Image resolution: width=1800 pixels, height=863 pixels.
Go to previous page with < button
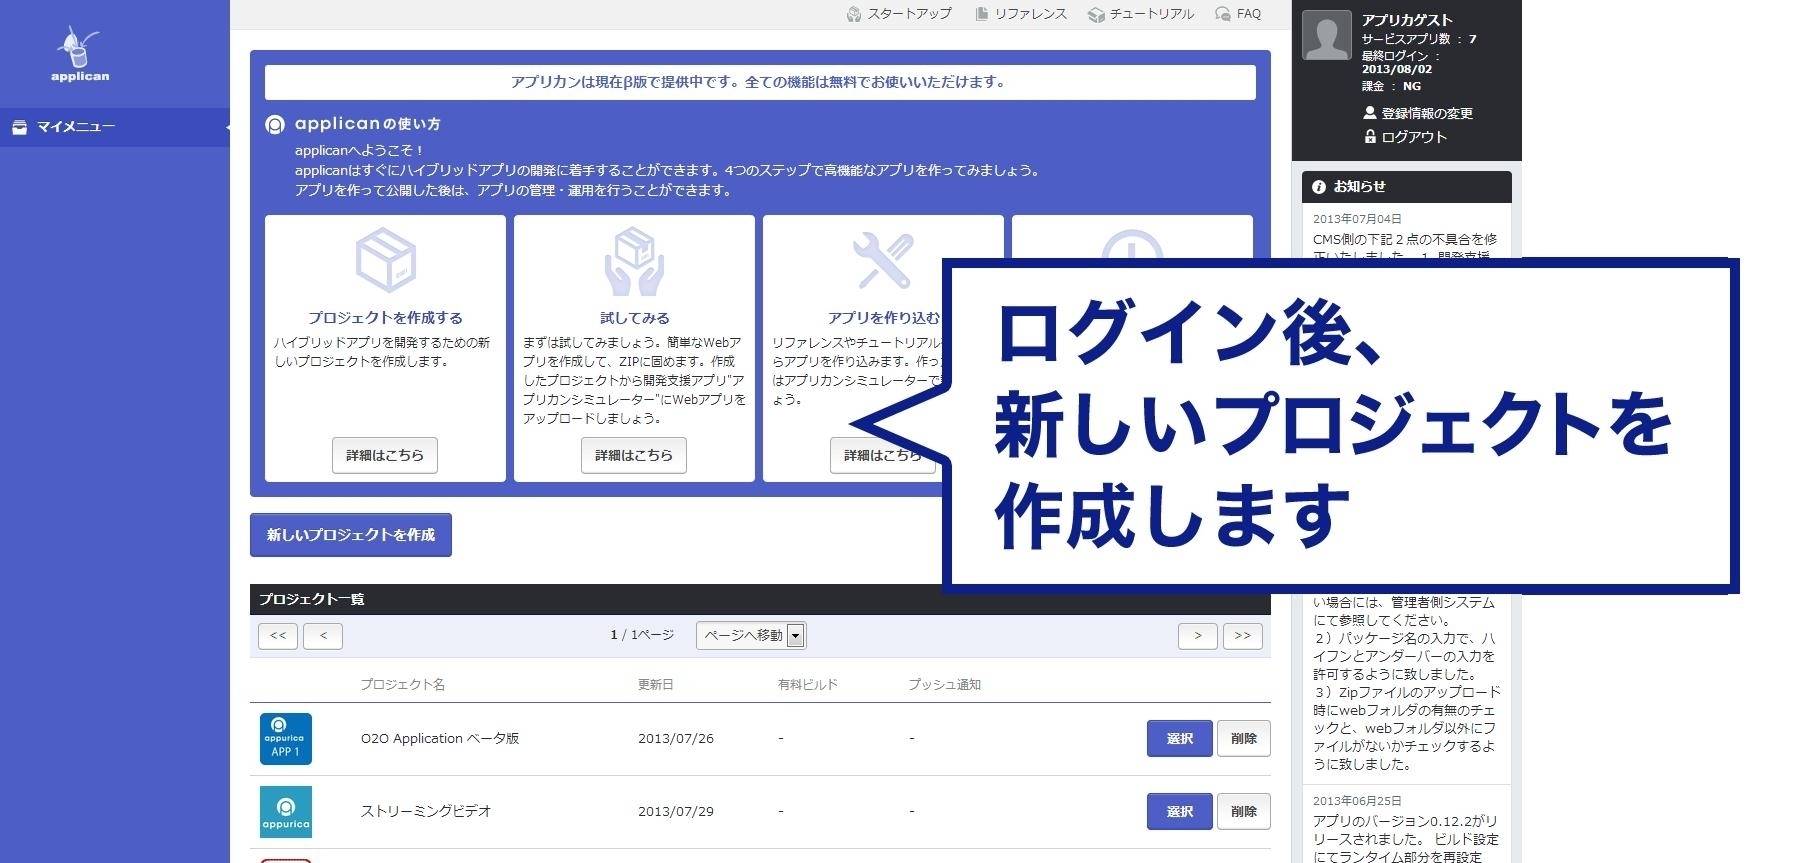pos(323,636)
